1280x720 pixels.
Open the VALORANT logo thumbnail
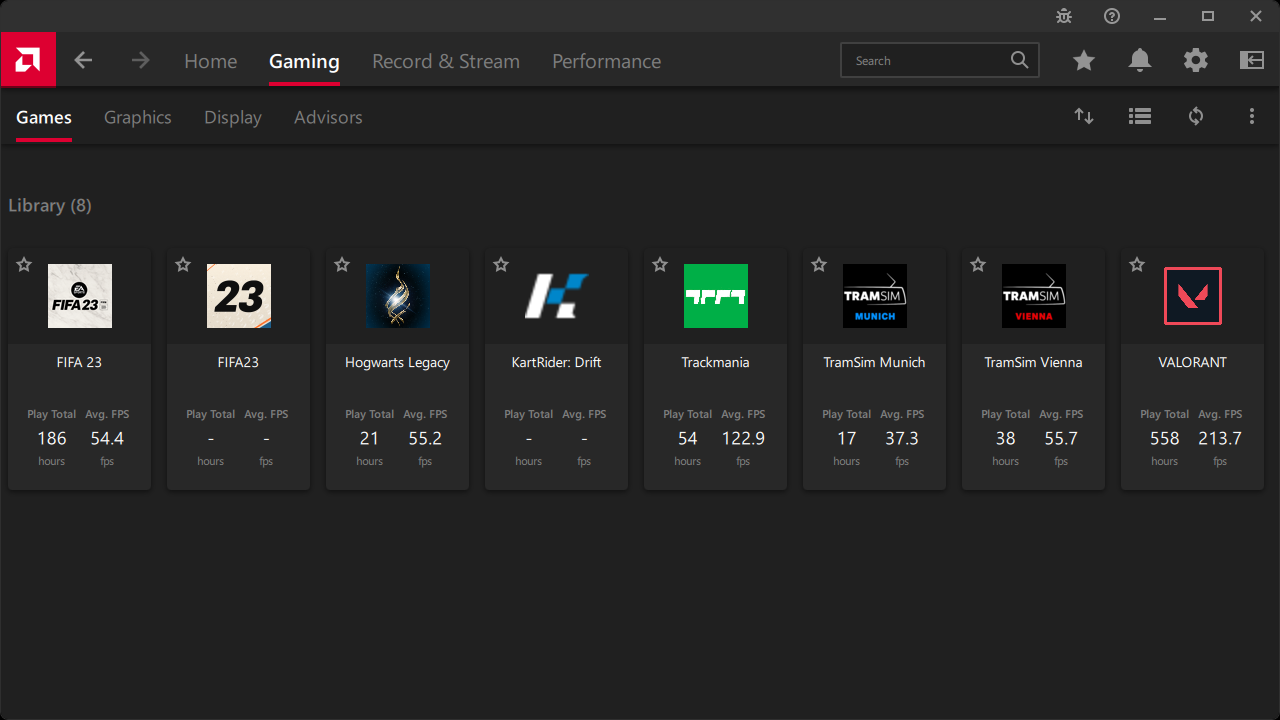(1193, 296)
